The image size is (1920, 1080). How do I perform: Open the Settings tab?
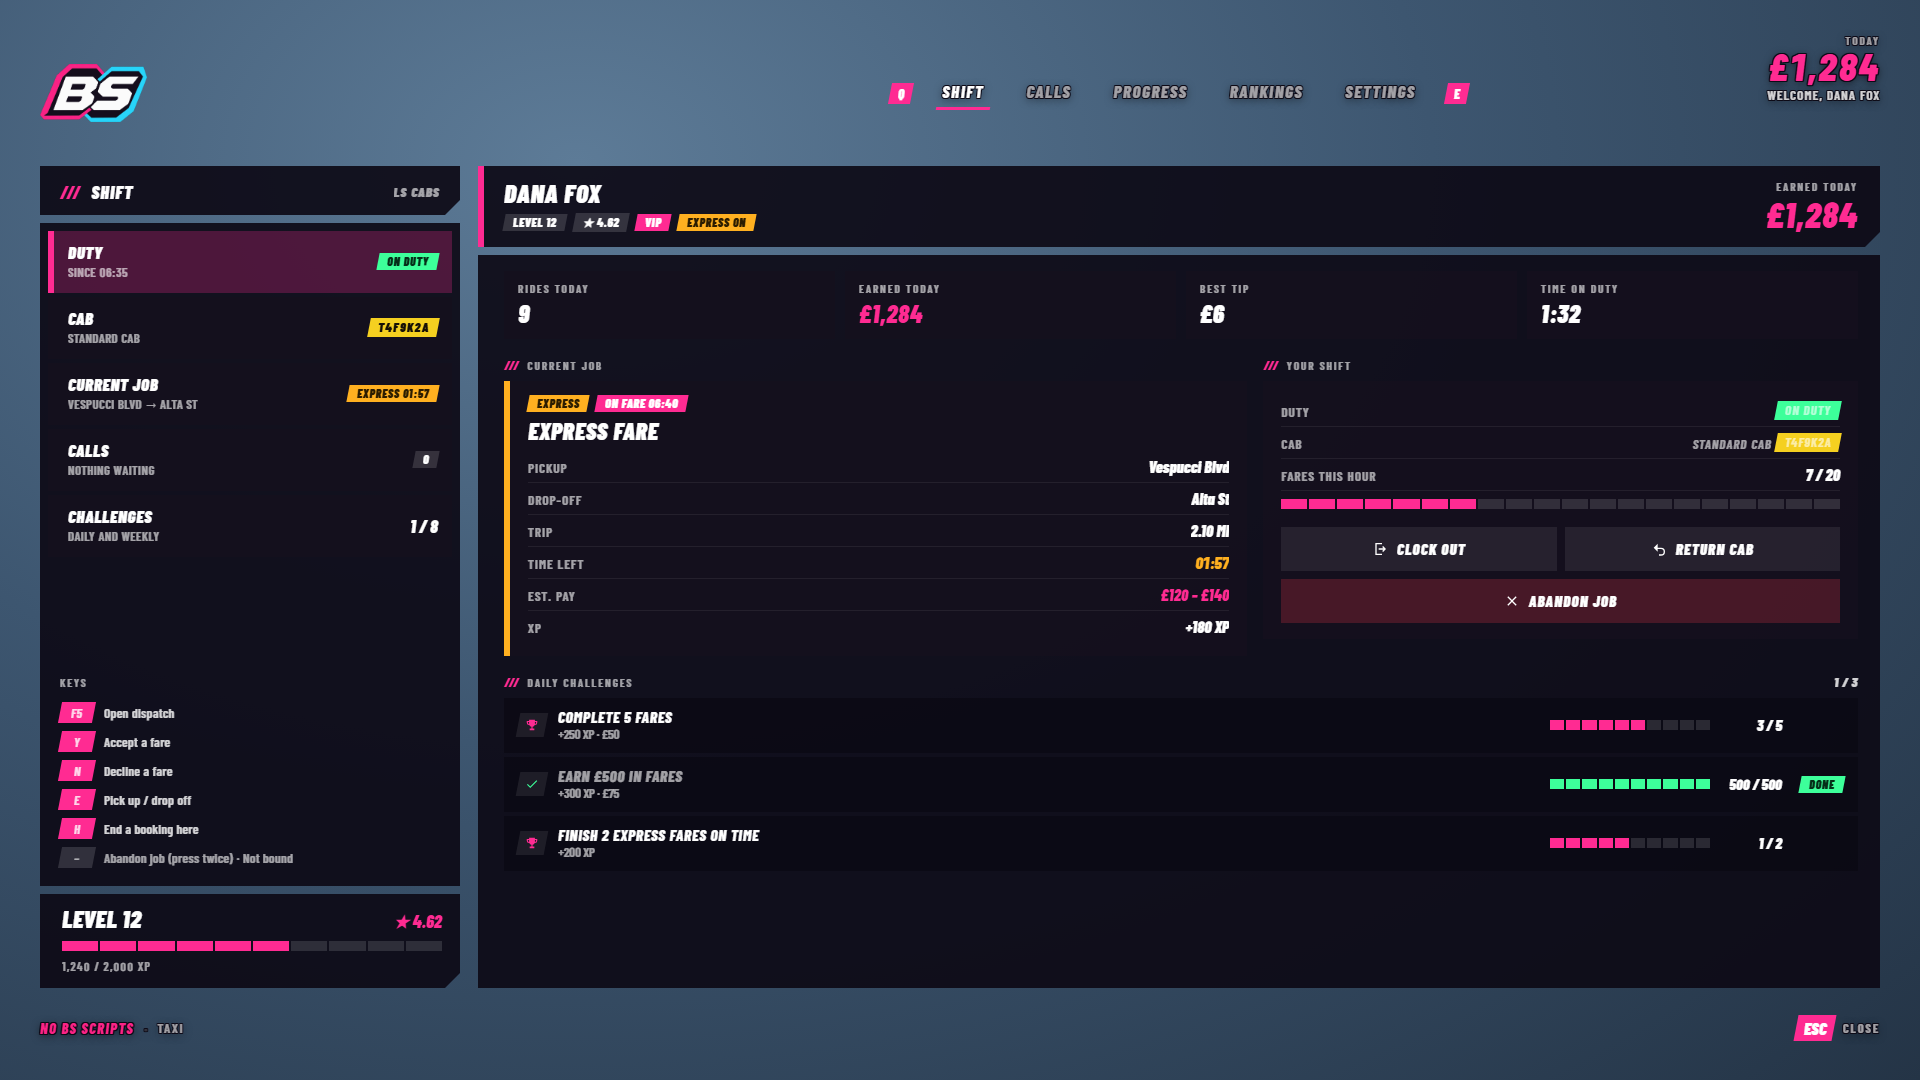[x=1380, y=93]
